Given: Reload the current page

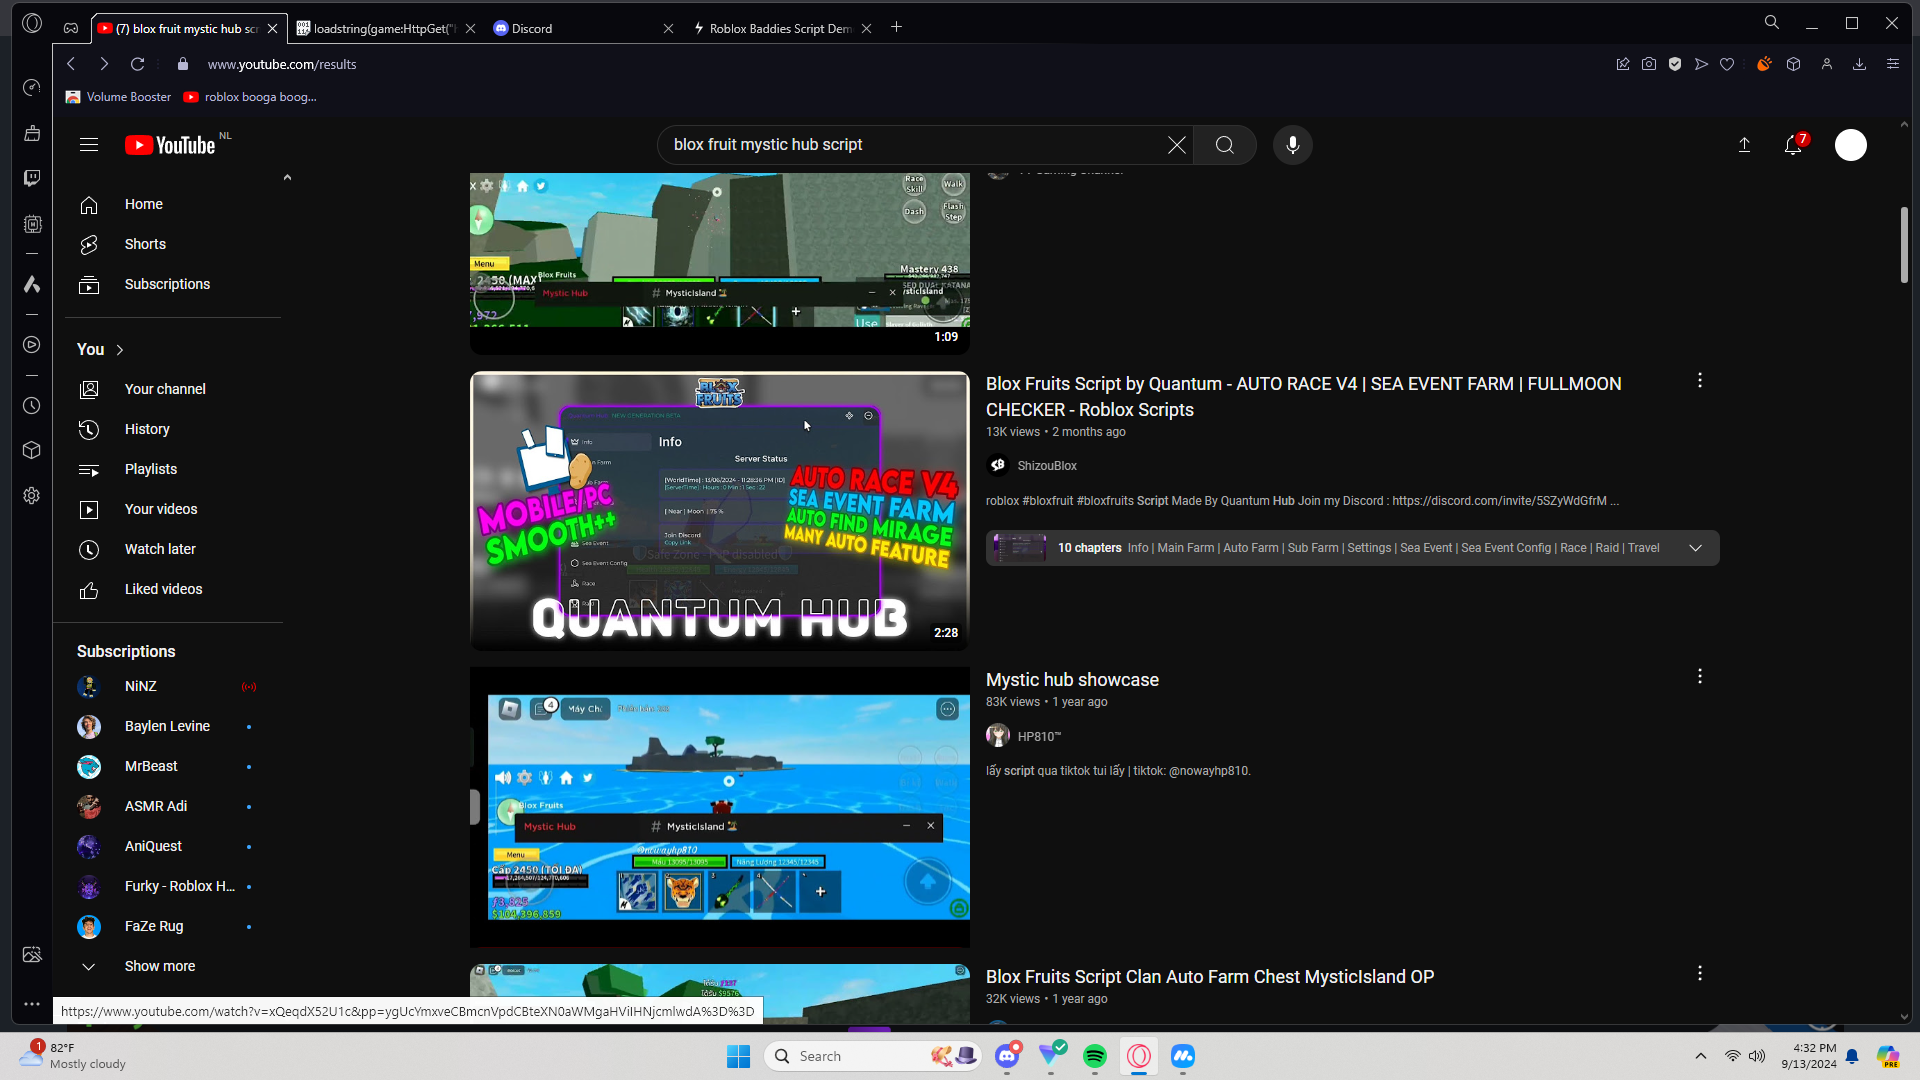Looking at the screenshot, I should tap(138, 64).
